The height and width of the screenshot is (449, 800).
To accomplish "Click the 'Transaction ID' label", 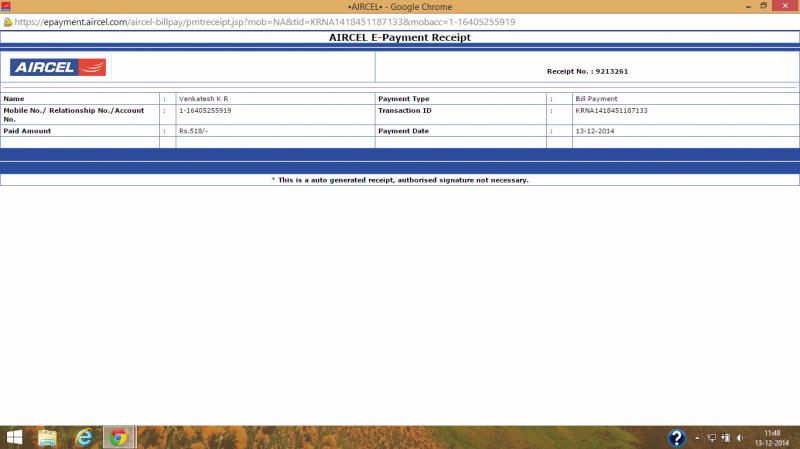I will coord(405,110).
